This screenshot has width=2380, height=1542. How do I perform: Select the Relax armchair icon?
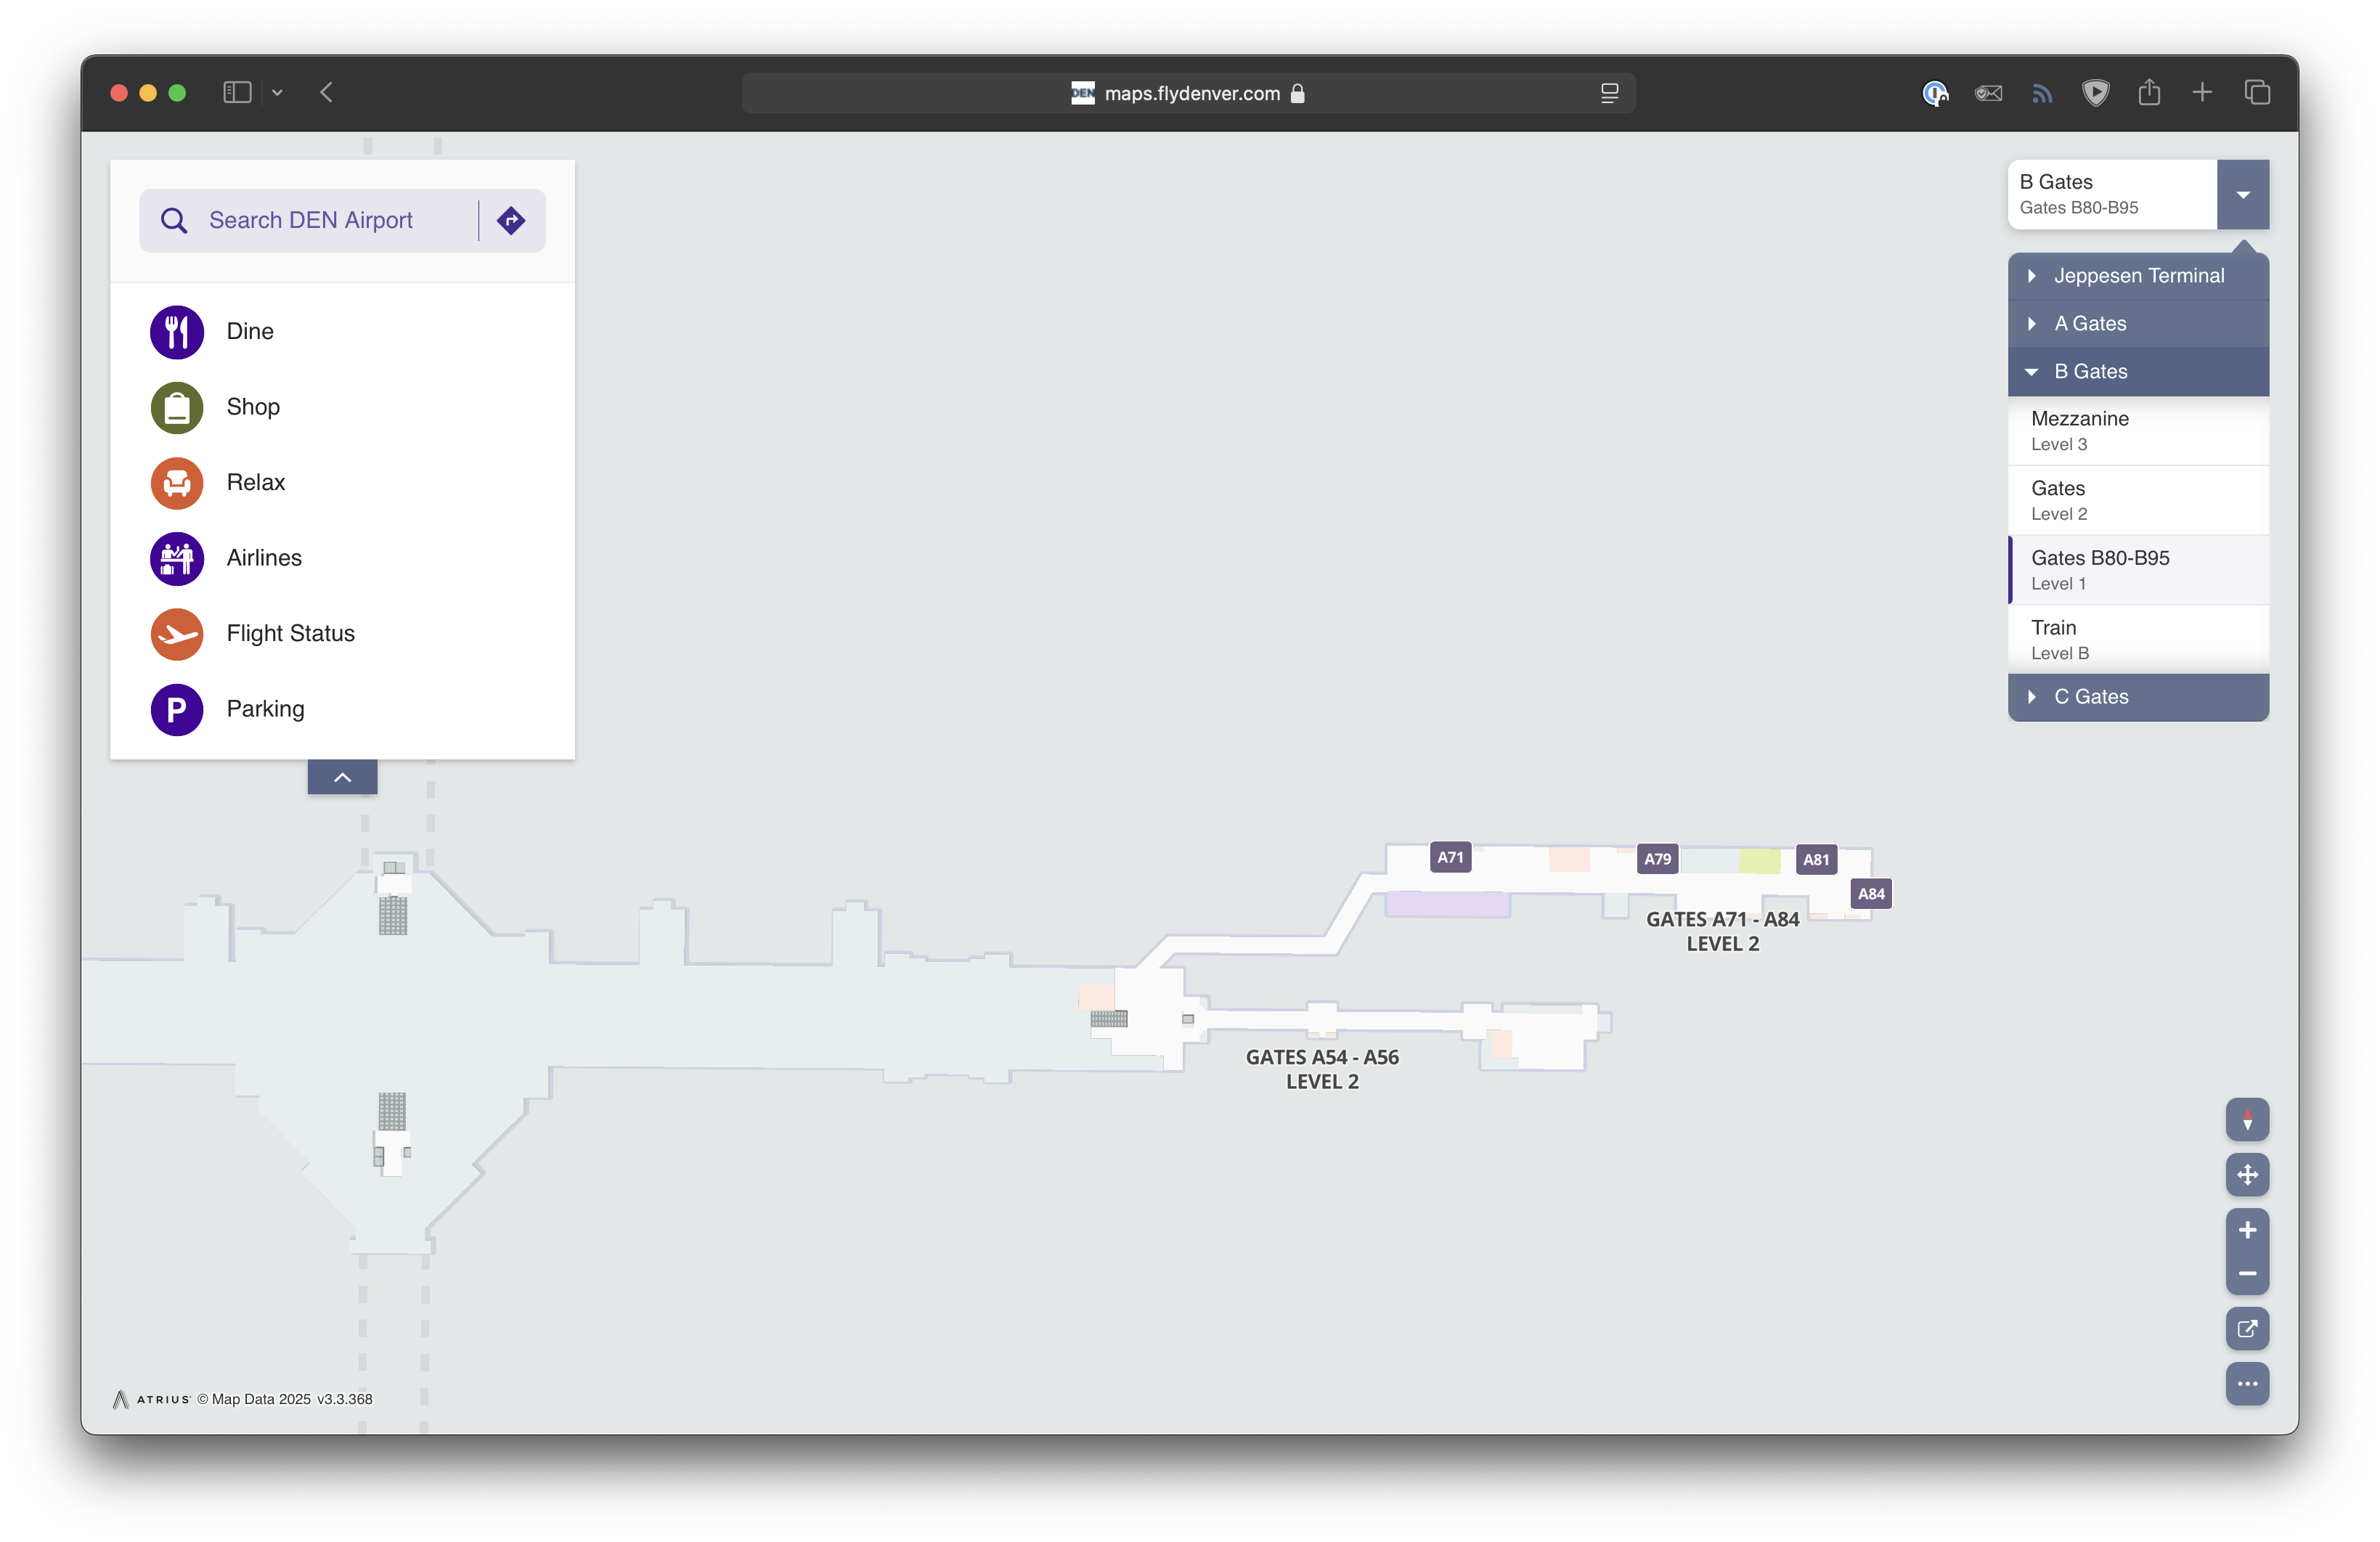tap(177, 483)
